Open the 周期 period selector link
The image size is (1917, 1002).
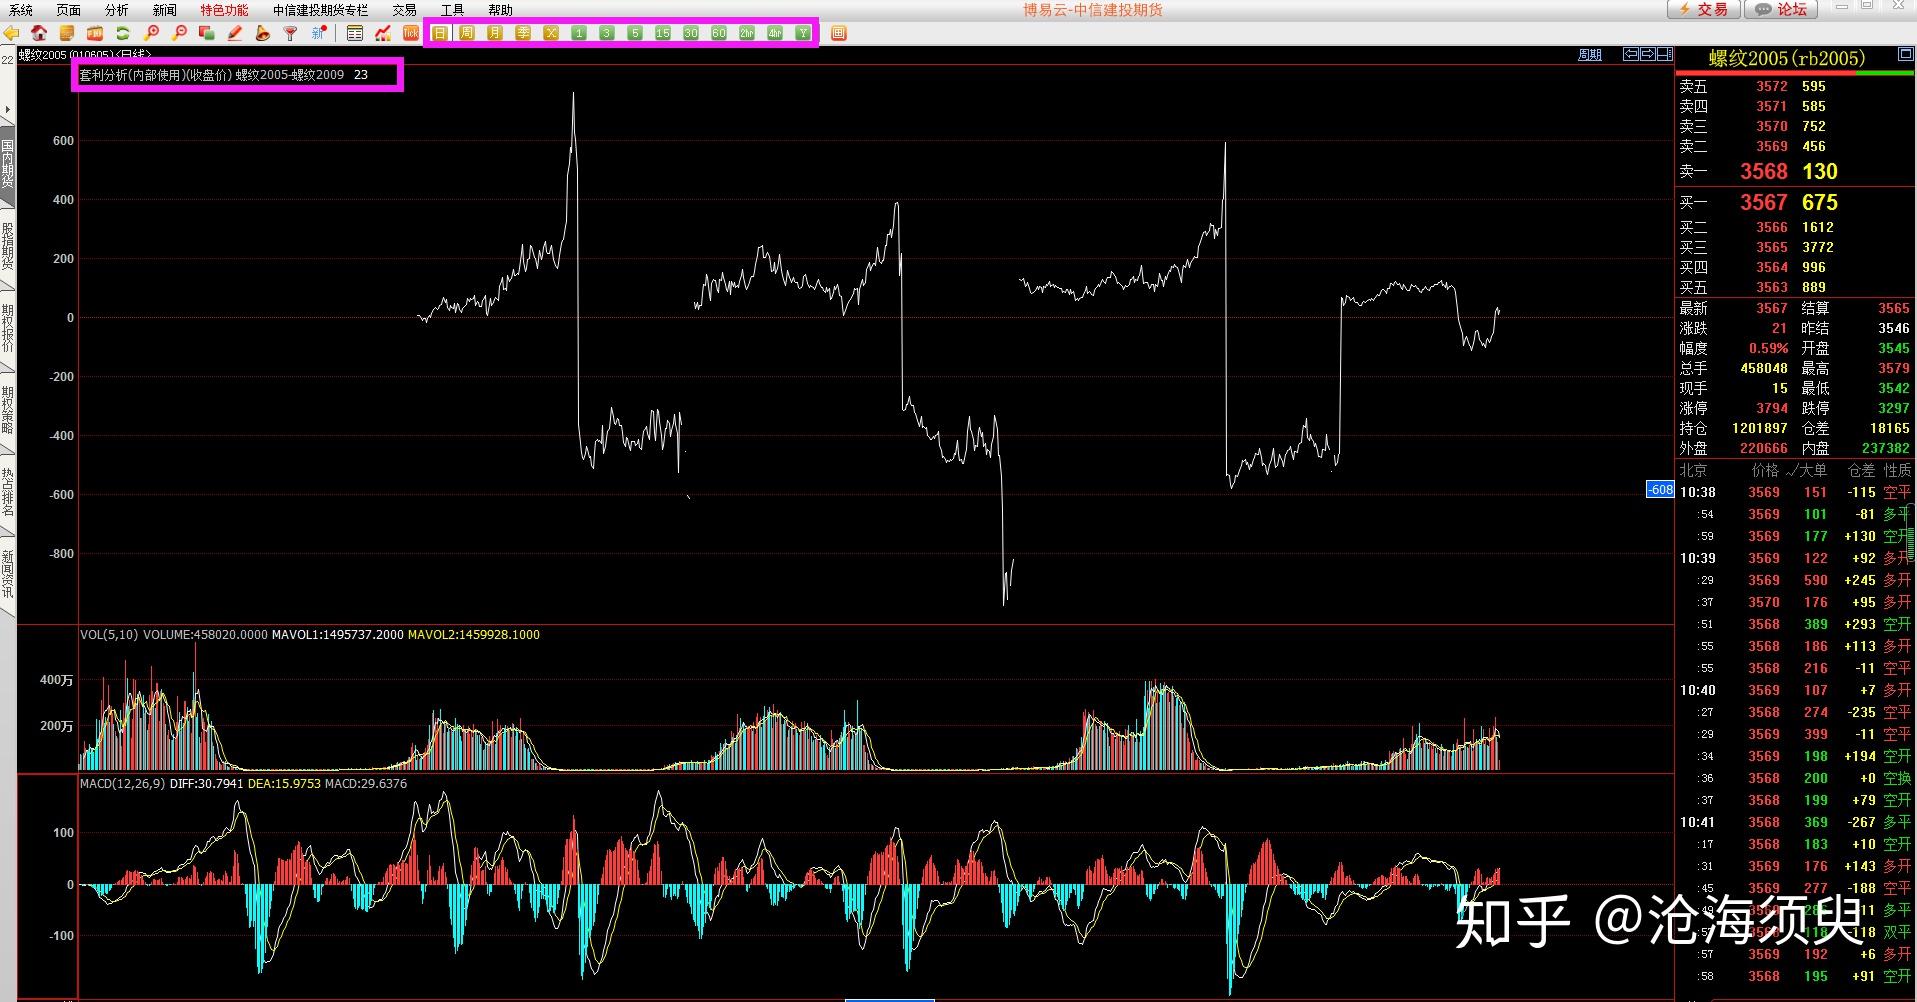1589,55
